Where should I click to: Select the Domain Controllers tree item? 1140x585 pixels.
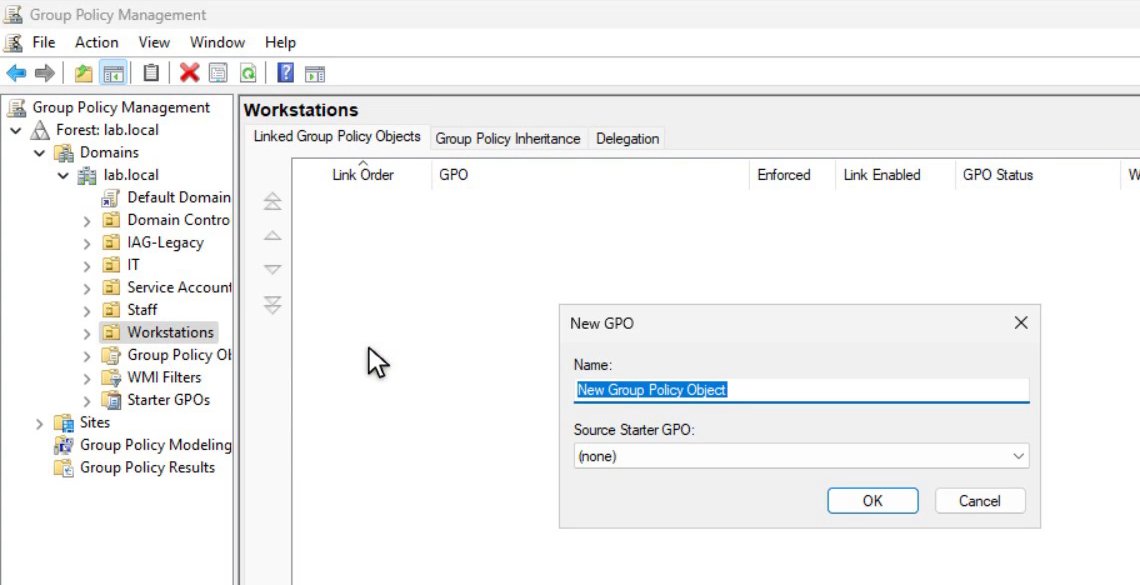pos(178,220)
